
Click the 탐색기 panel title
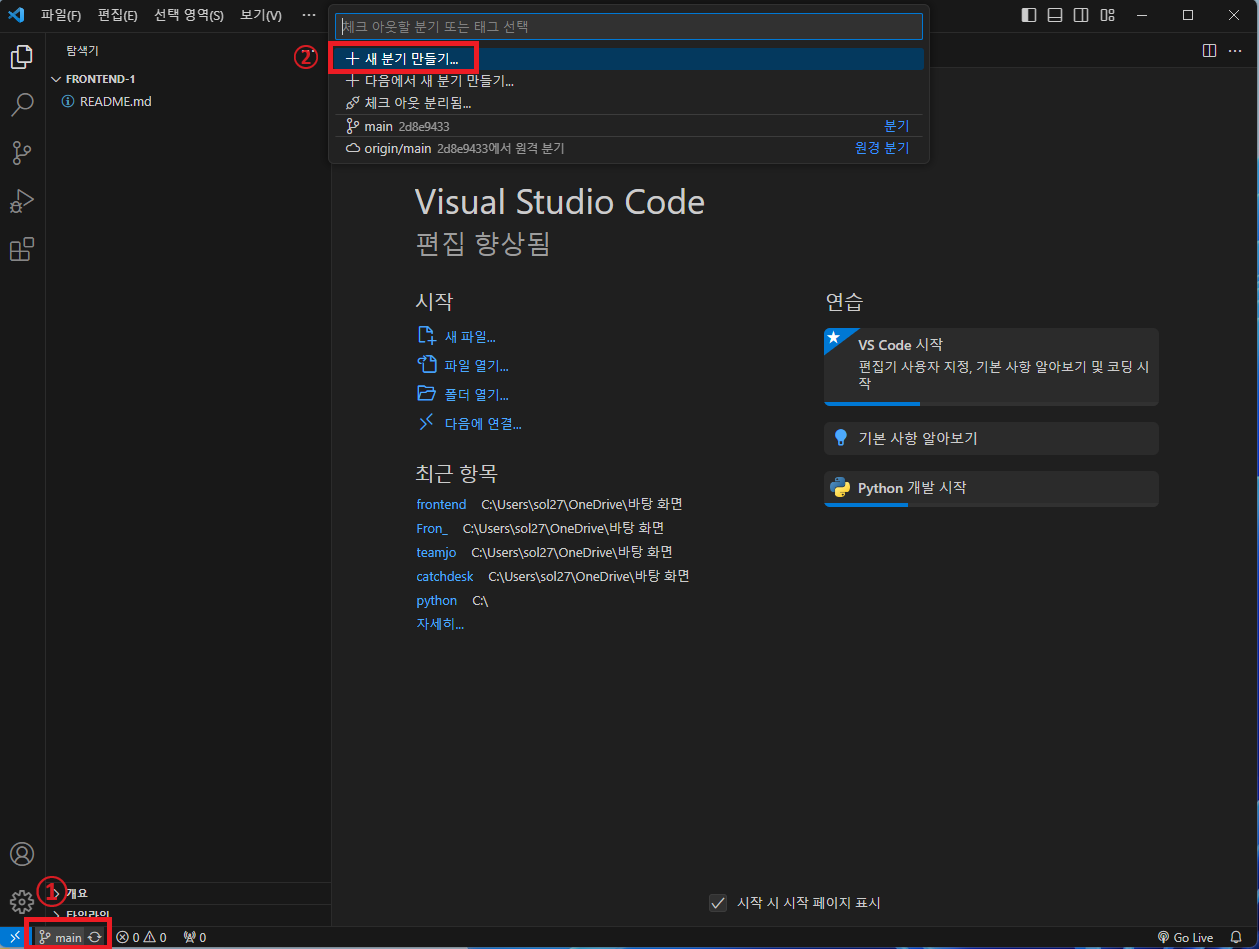click(83, 50)
